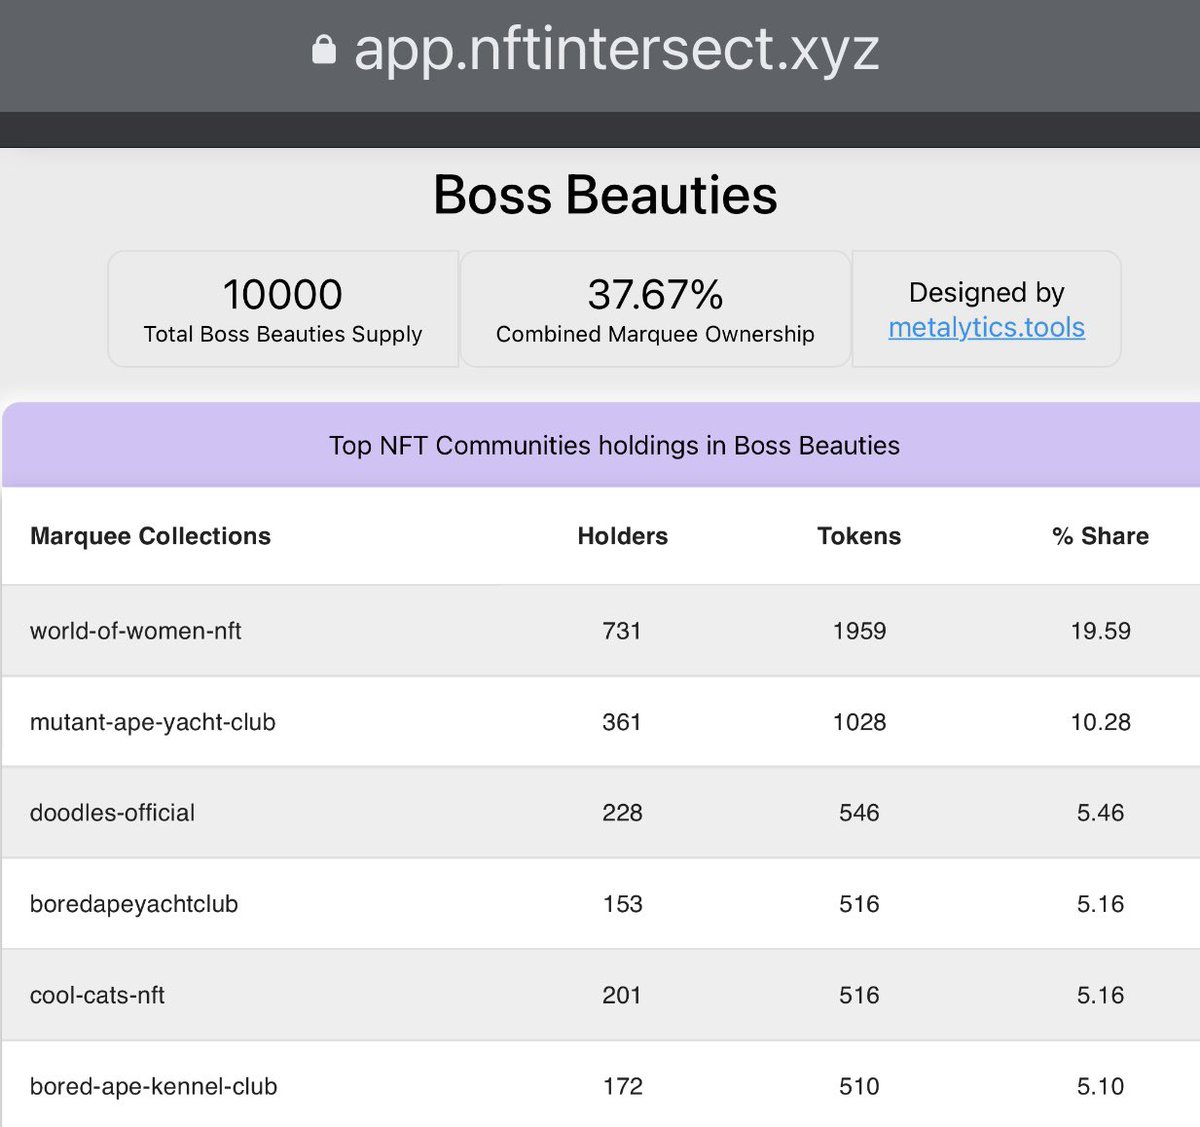Screen dimensions: 1200x1127
Task: Click the Boss Beauties page title
Action: click(x=604, y=195)
